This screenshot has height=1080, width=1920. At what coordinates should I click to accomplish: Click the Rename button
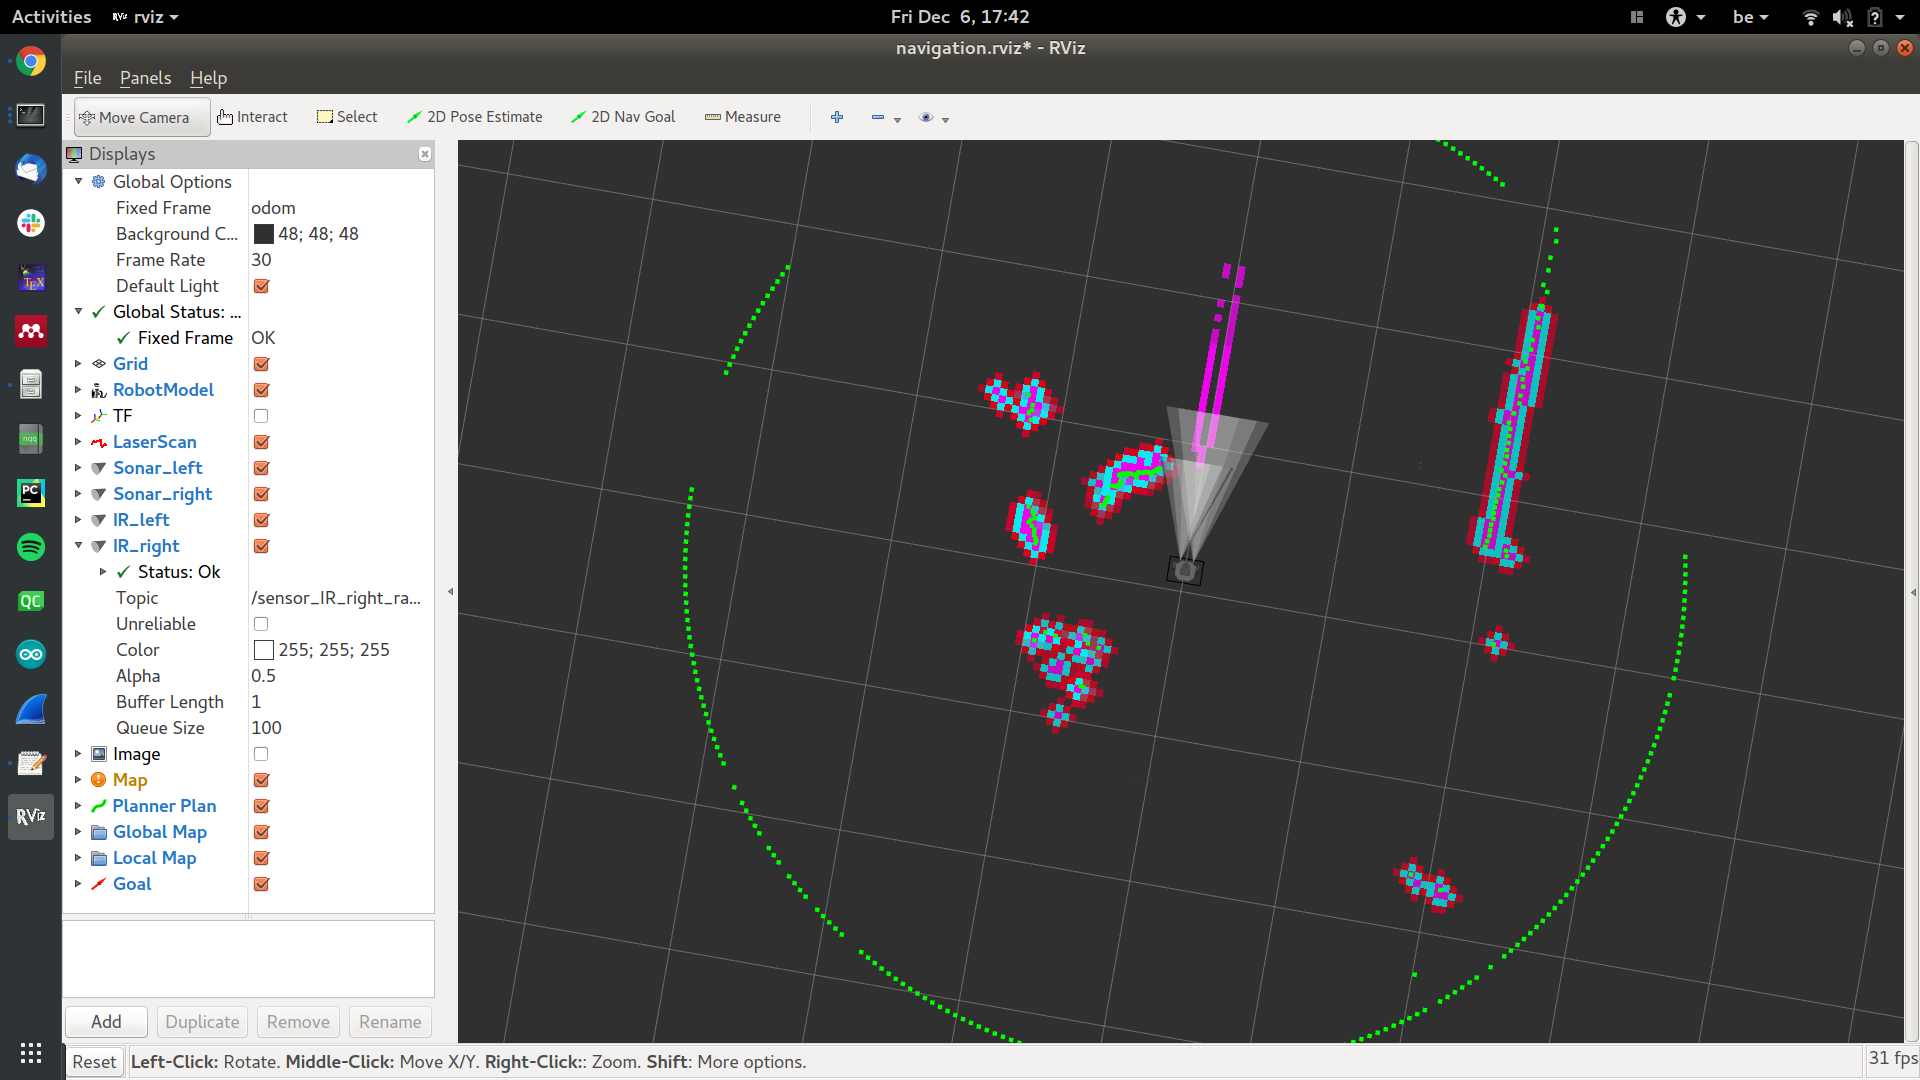390,1022
